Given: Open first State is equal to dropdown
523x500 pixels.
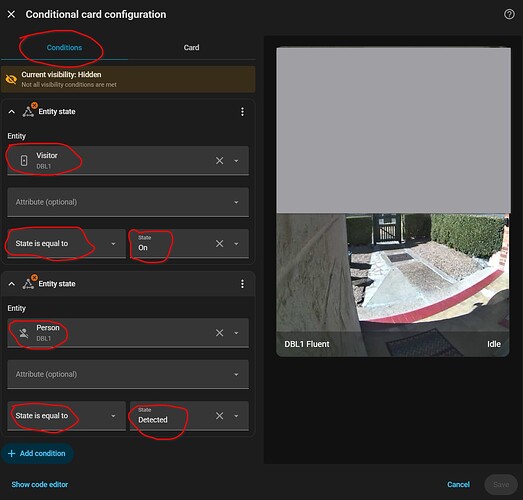Looking at the screenshot, I should (x=66, y=243).
